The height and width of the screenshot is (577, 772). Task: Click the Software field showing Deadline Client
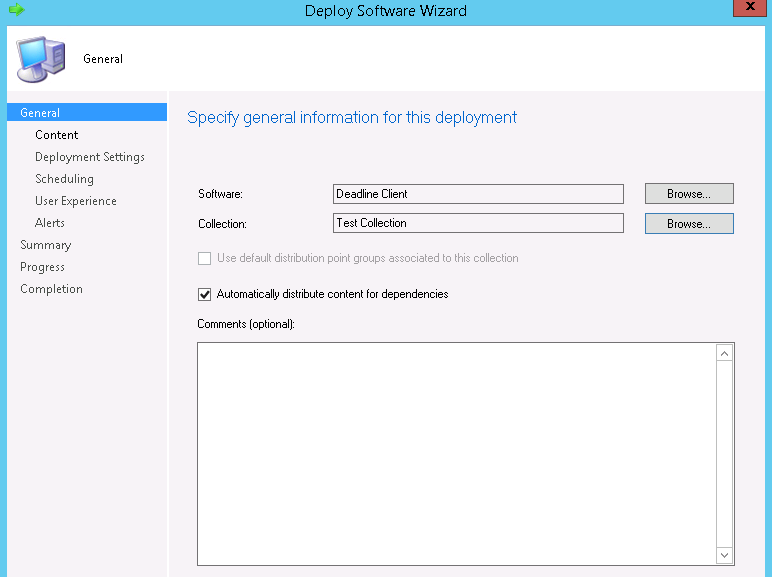pos(478,194)
